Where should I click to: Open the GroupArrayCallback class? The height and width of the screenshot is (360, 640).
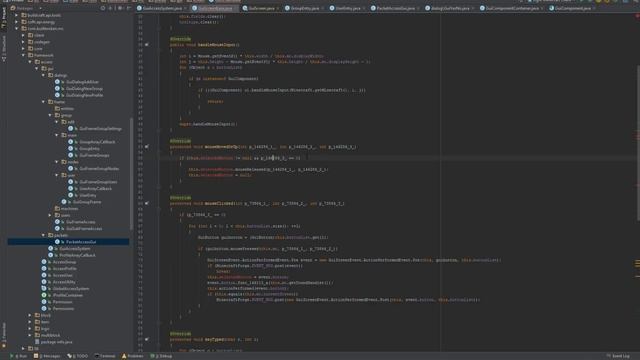97,142
